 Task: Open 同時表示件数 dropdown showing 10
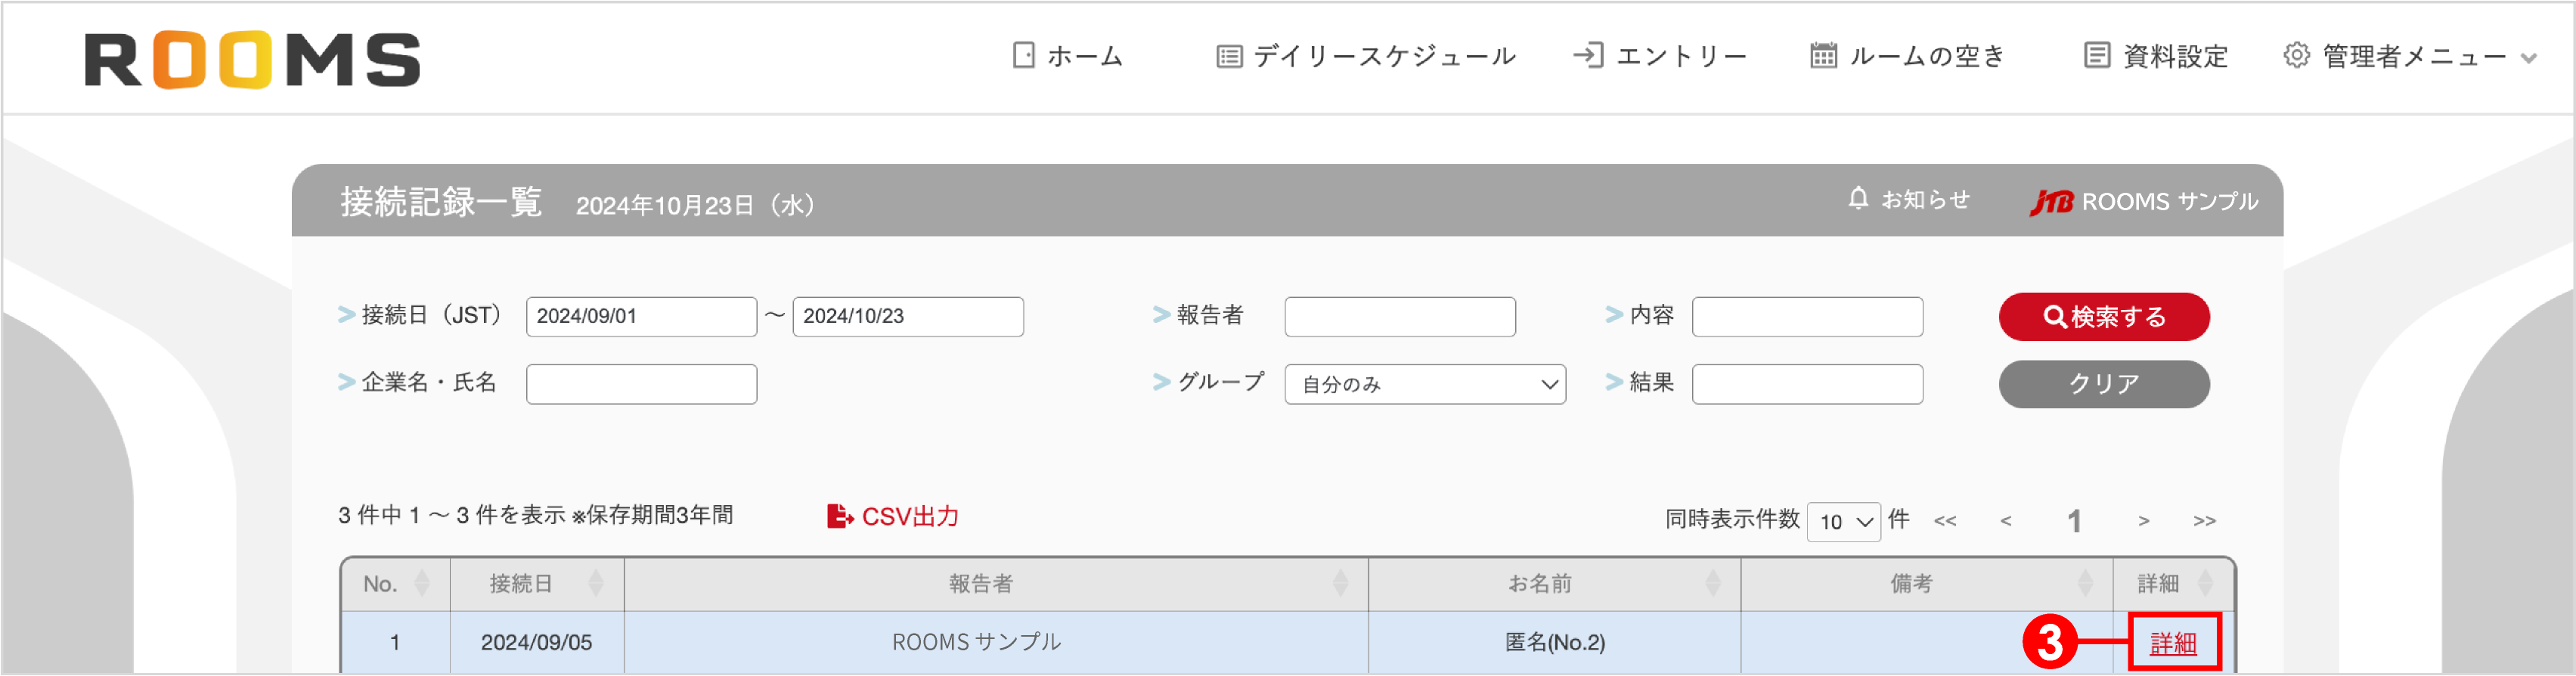click(x=1844, y=522)
